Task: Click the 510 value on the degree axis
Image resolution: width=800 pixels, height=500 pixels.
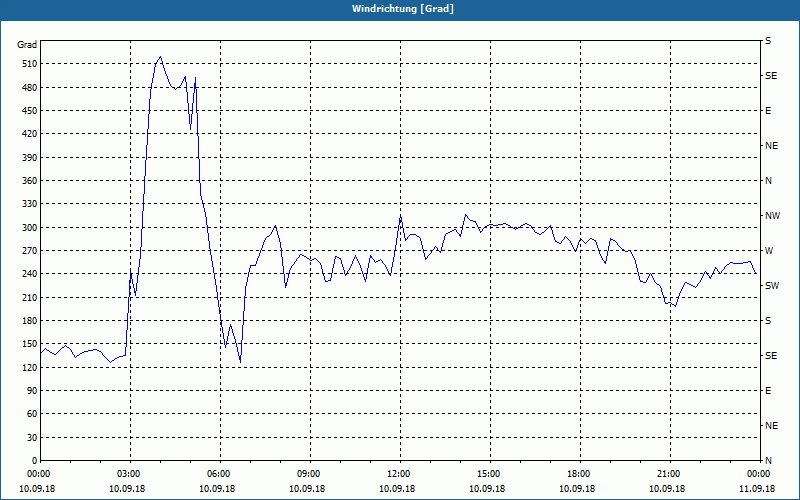Action: 30,64
